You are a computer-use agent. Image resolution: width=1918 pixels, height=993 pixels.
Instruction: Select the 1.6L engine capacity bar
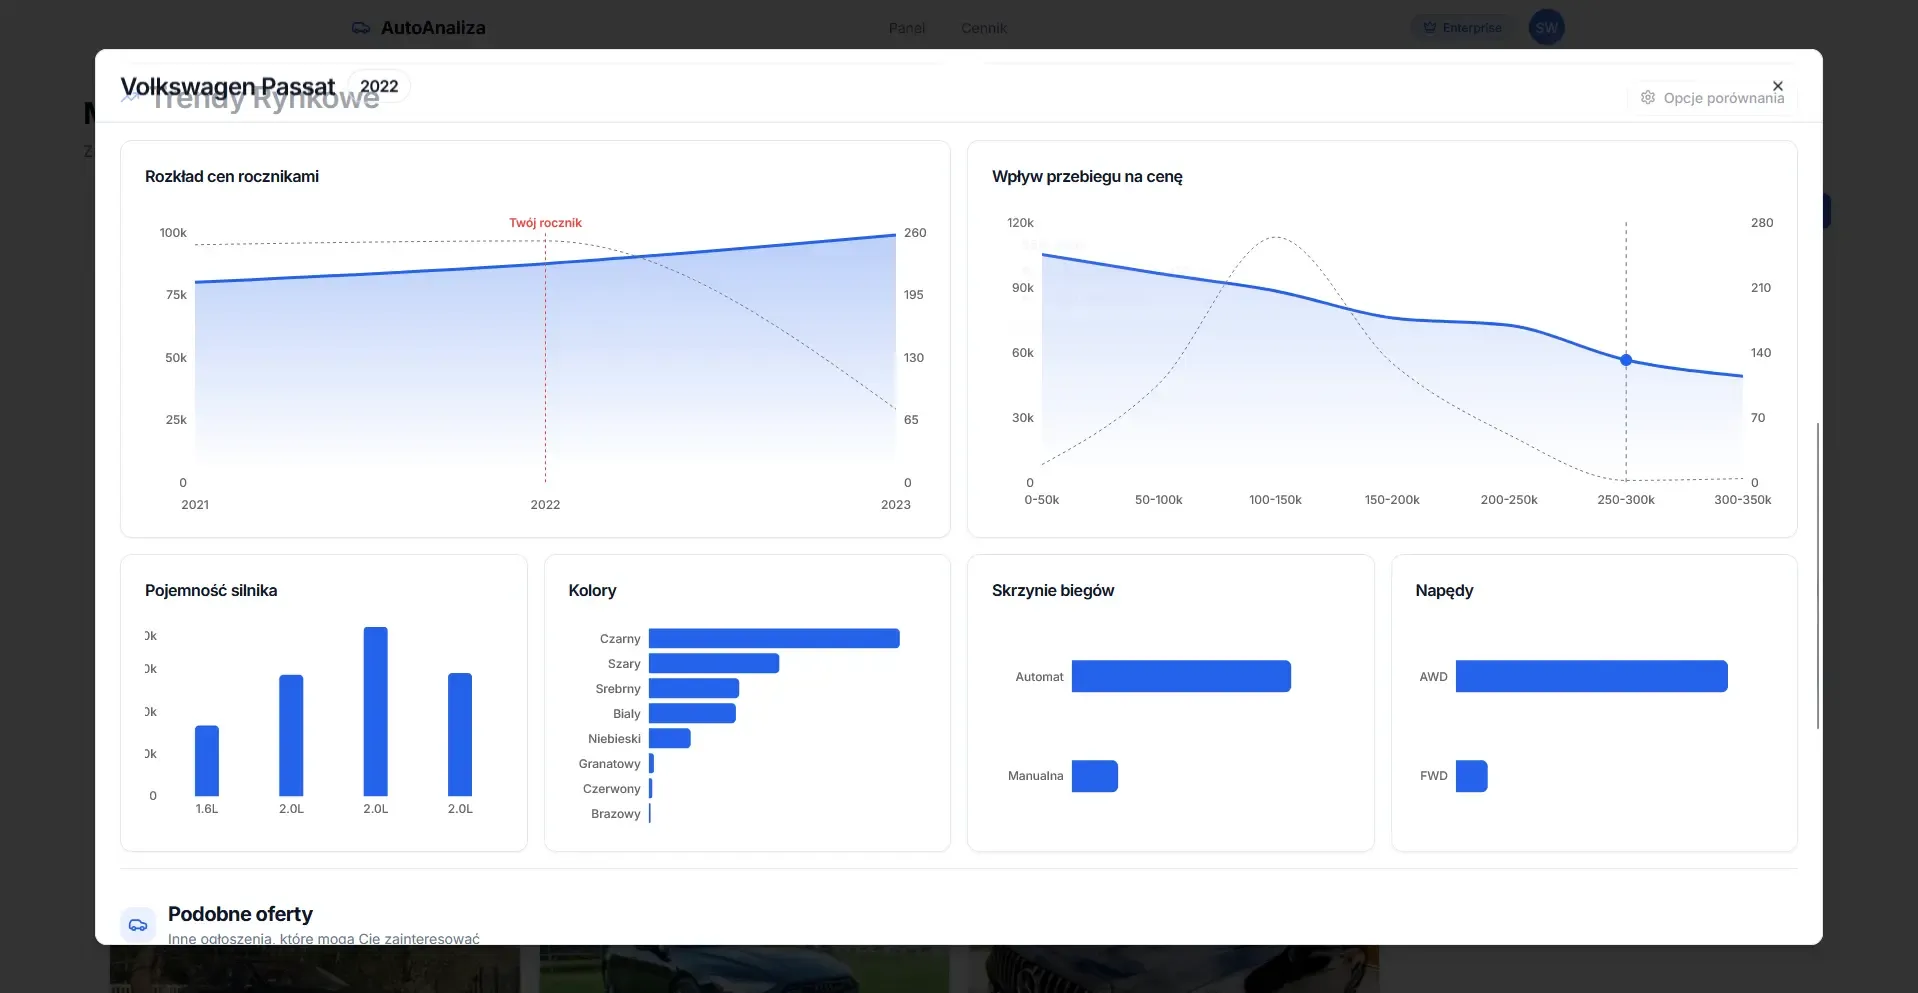click(207, 760)
